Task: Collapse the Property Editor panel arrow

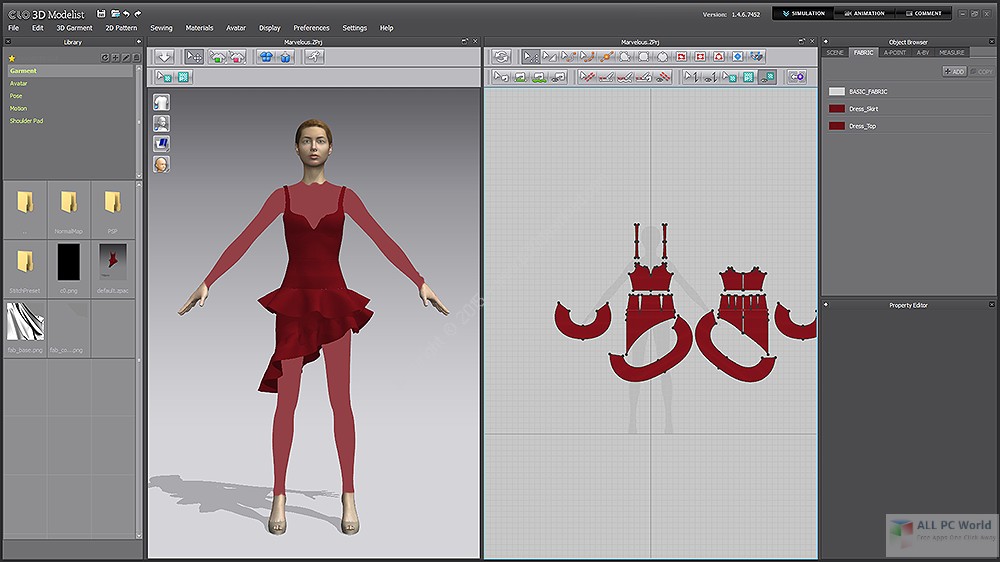Action: 825,305
